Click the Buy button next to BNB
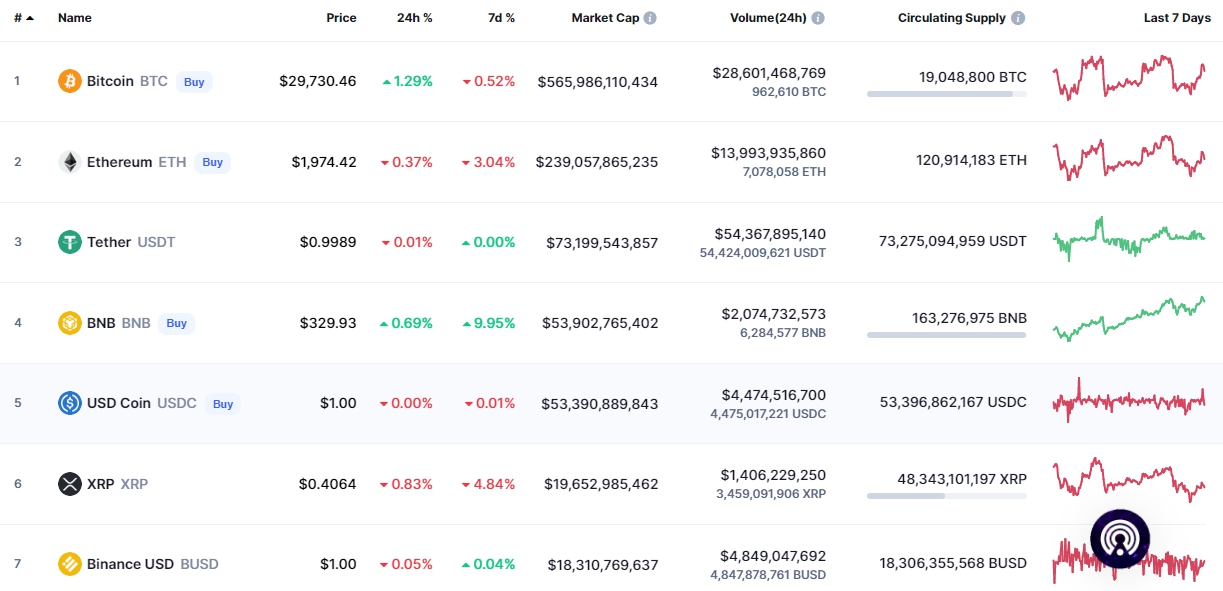Screen dimensions: 1223x591 (177, 323)
